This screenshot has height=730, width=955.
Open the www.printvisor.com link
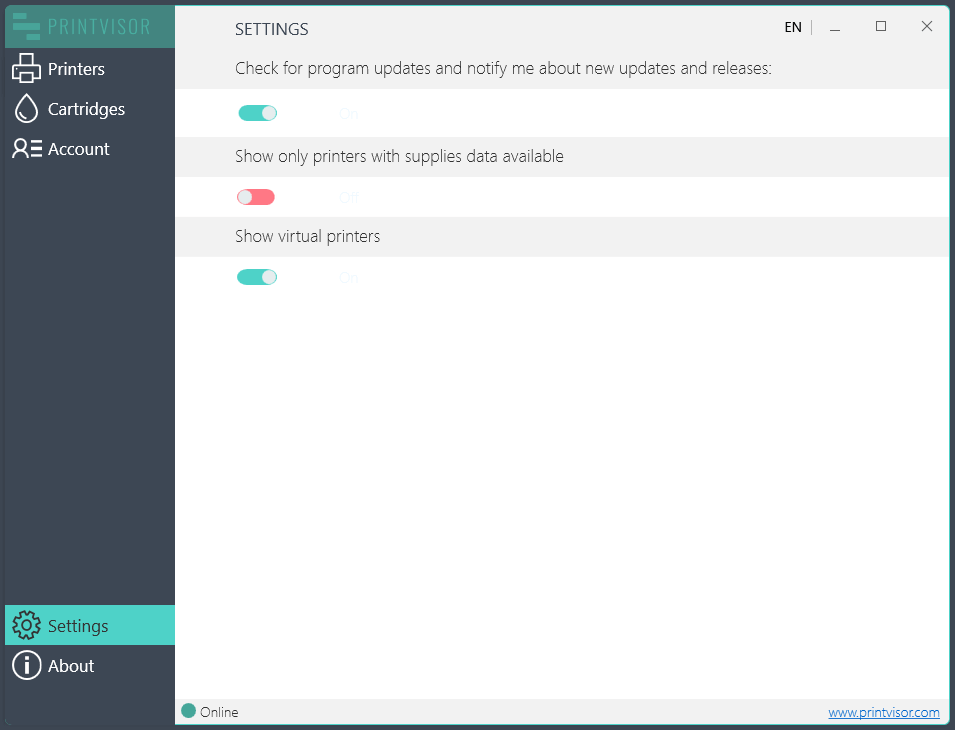[x=883, y=712]
